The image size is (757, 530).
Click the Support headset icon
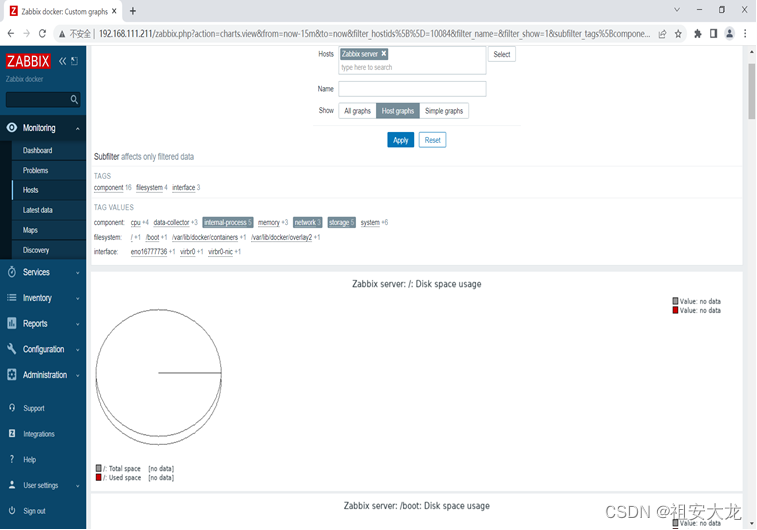12,407
